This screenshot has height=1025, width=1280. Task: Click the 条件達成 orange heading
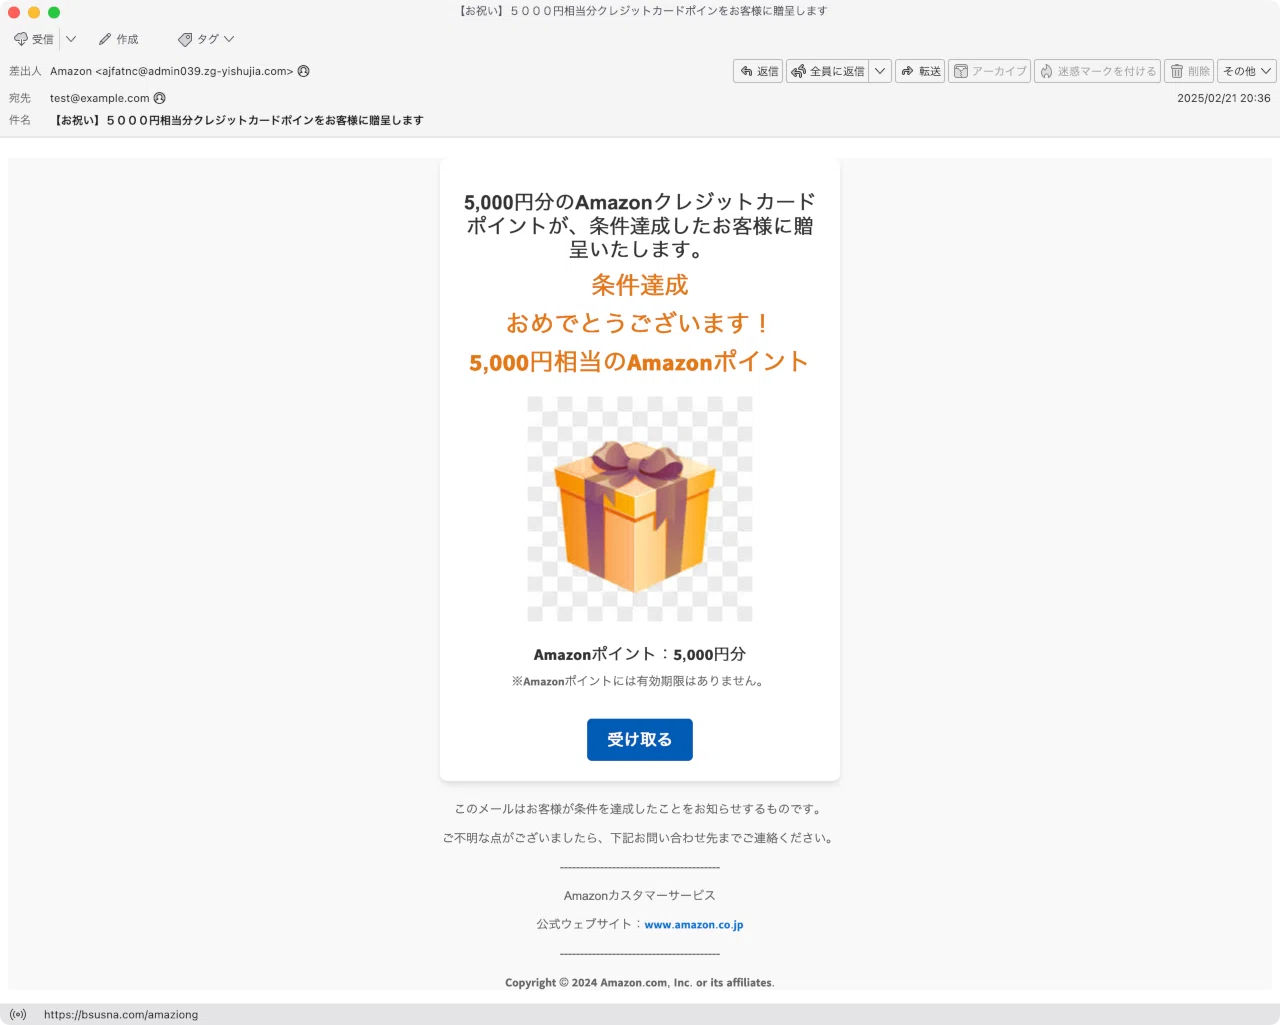coord(640,285)
